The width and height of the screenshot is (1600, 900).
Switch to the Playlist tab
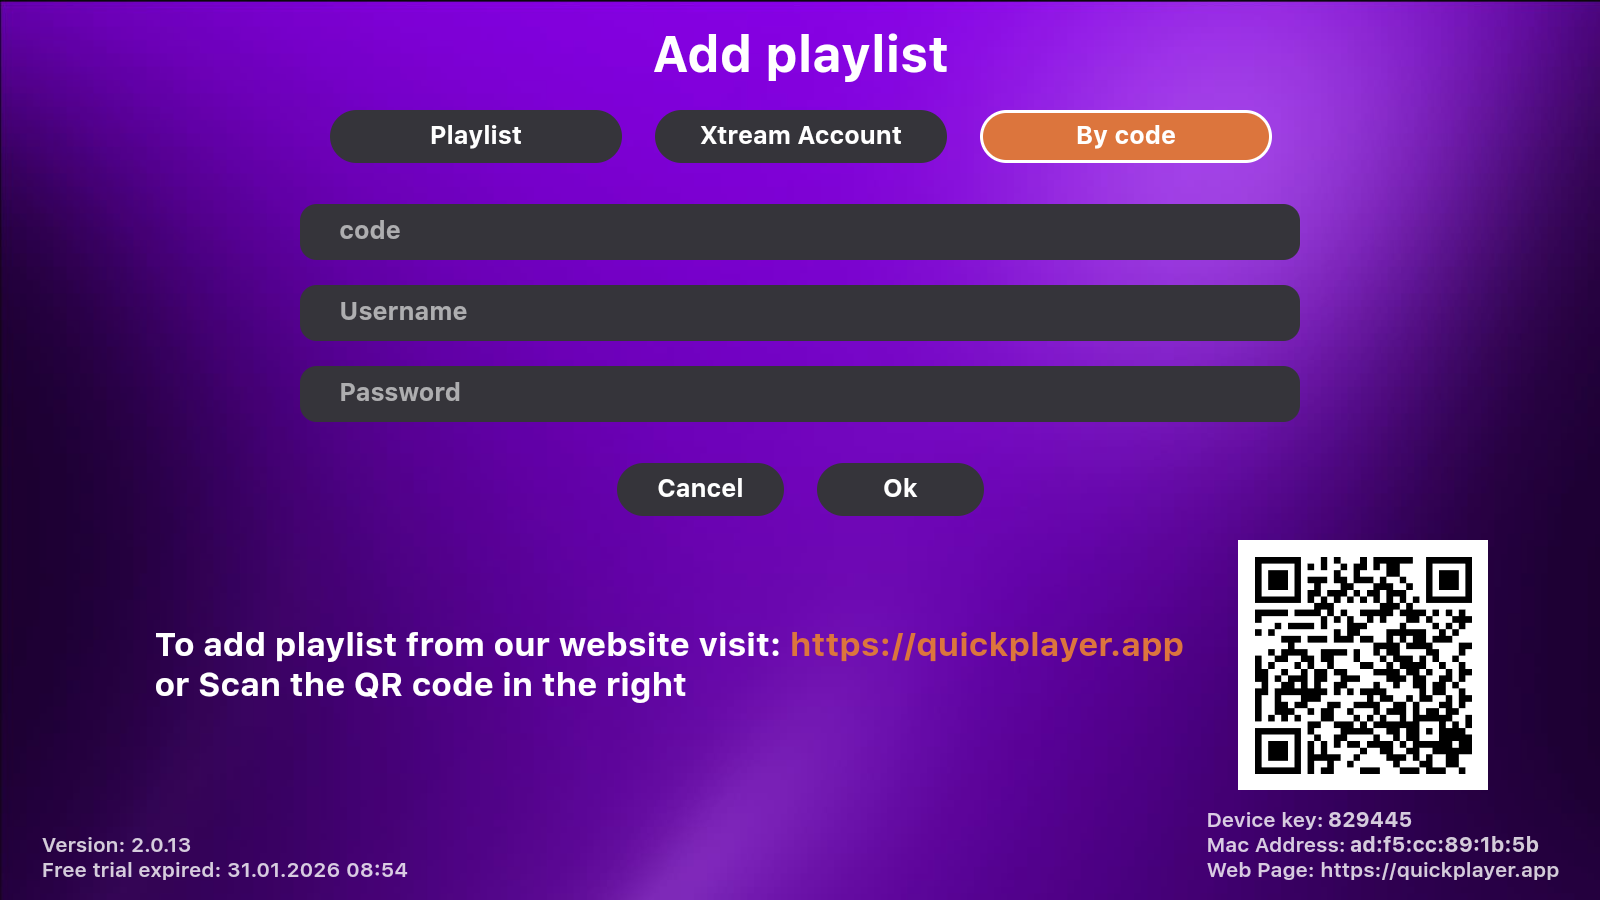(476, 136)
